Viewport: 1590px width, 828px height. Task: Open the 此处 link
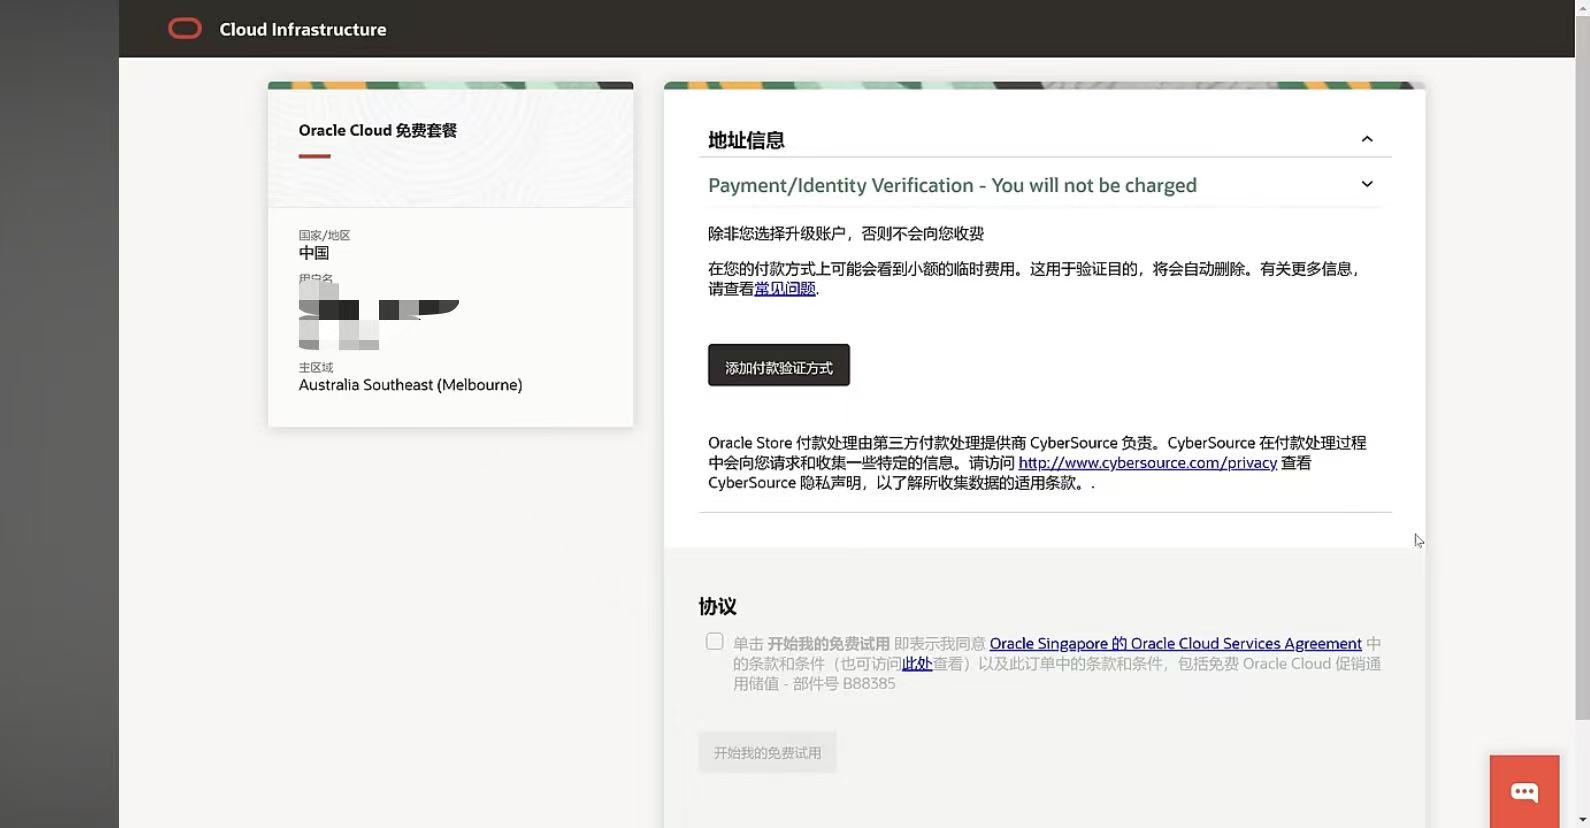(917, 664)
